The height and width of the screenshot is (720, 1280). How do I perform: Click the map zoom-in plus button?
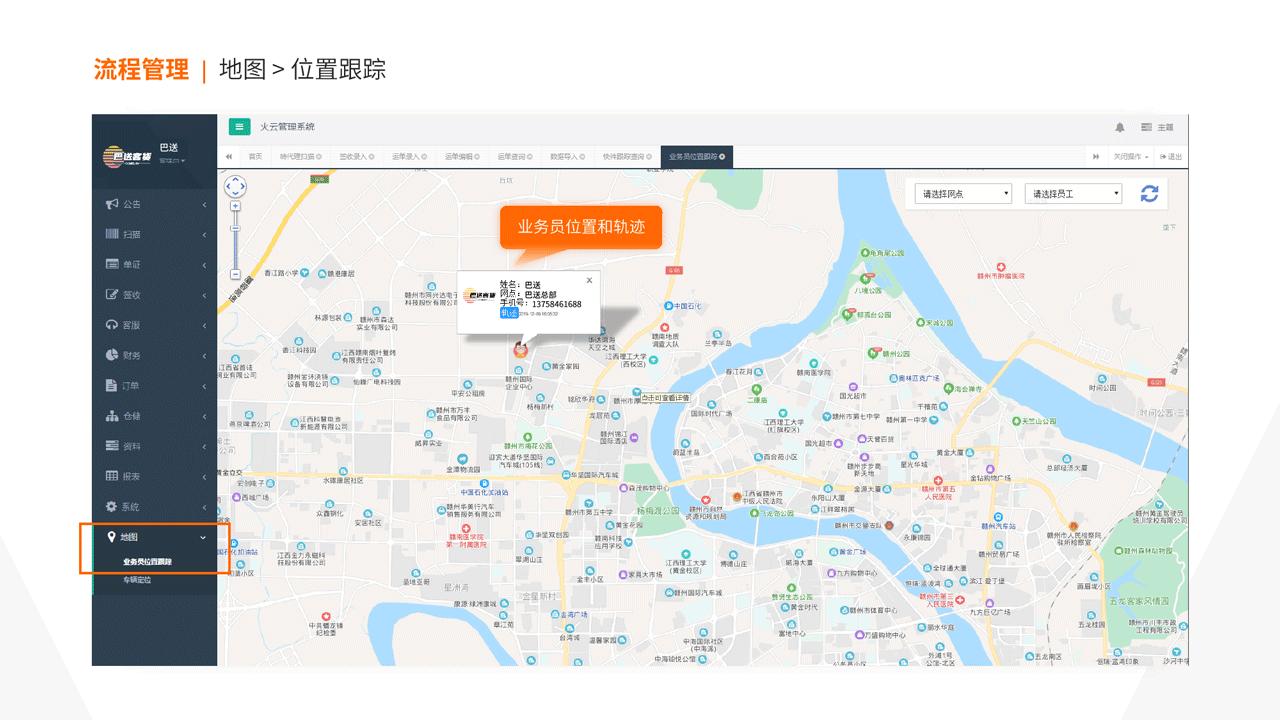point(235,206)
